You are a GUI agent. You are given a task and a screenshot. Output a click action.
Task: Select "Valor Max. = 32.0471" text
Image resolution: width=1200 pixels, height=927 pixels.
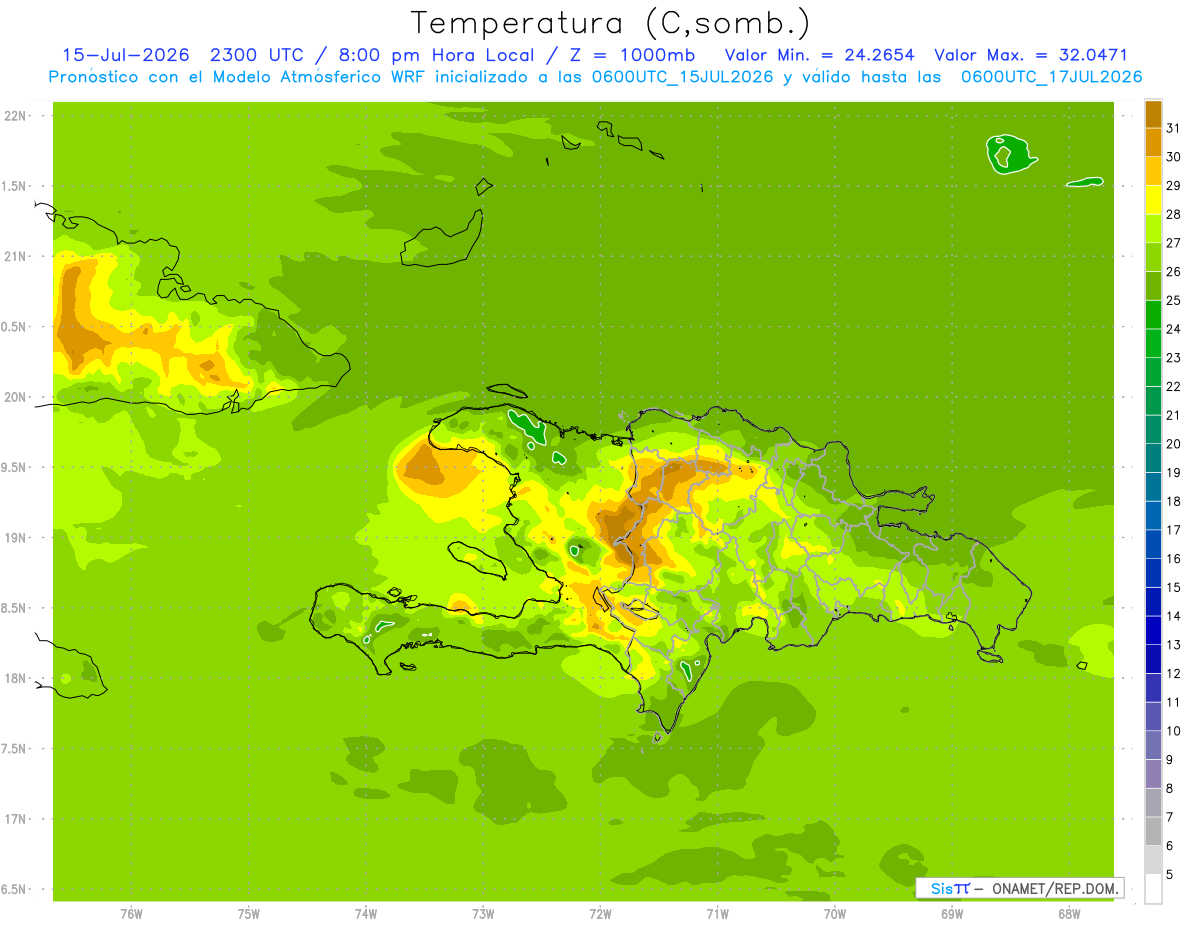tap(1031, 55)
